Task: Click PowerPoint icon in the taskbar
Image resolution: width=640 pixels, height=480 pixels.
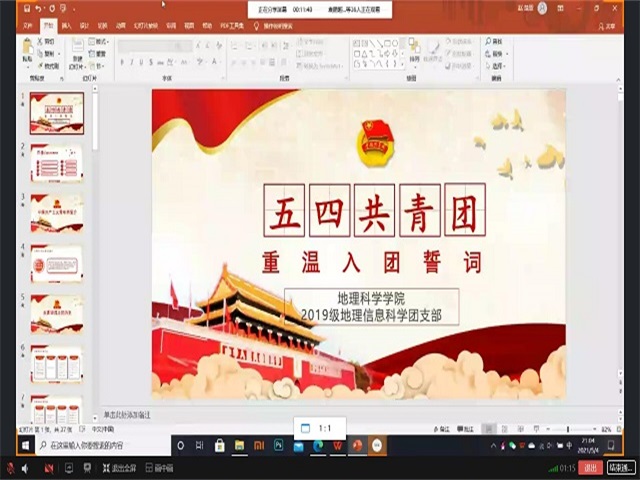Action: pyautogui.click(x=357, y=445)
